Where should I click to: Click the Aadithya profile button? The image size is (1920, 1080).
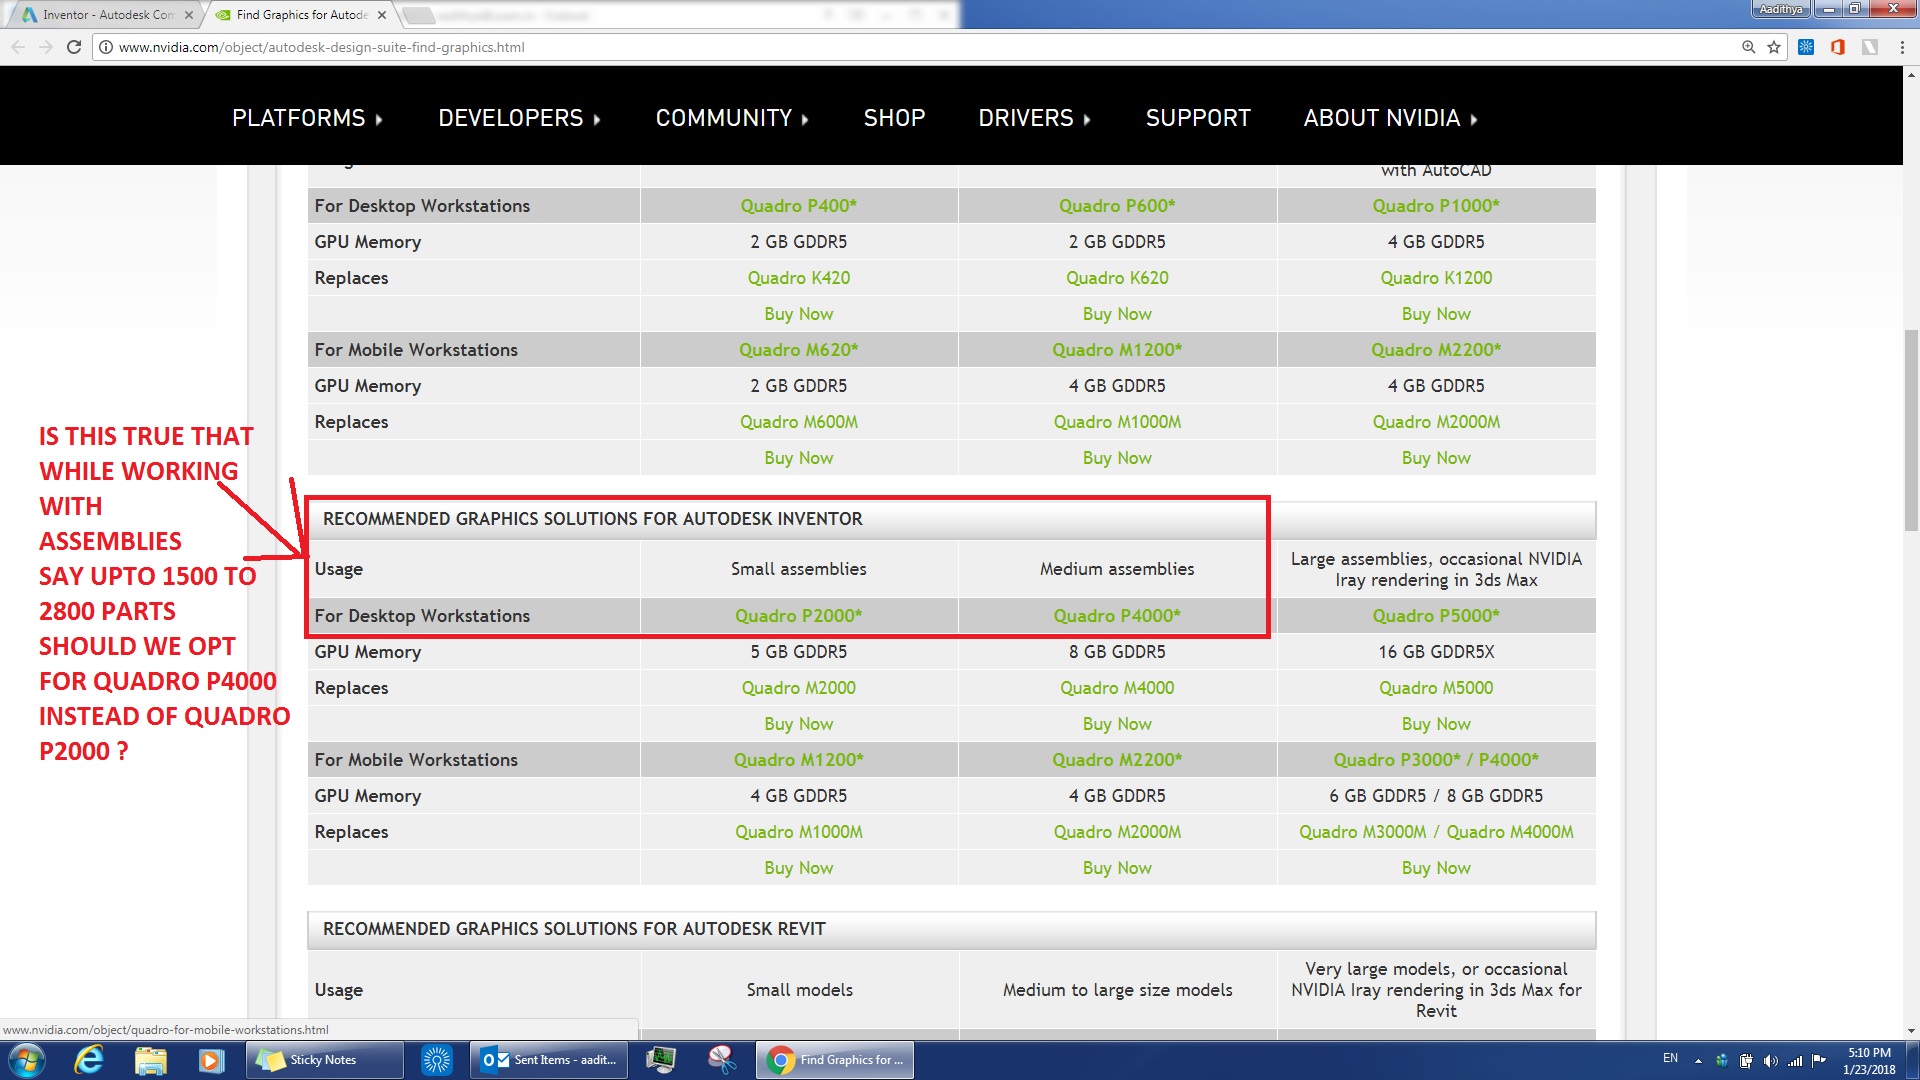1781,9
